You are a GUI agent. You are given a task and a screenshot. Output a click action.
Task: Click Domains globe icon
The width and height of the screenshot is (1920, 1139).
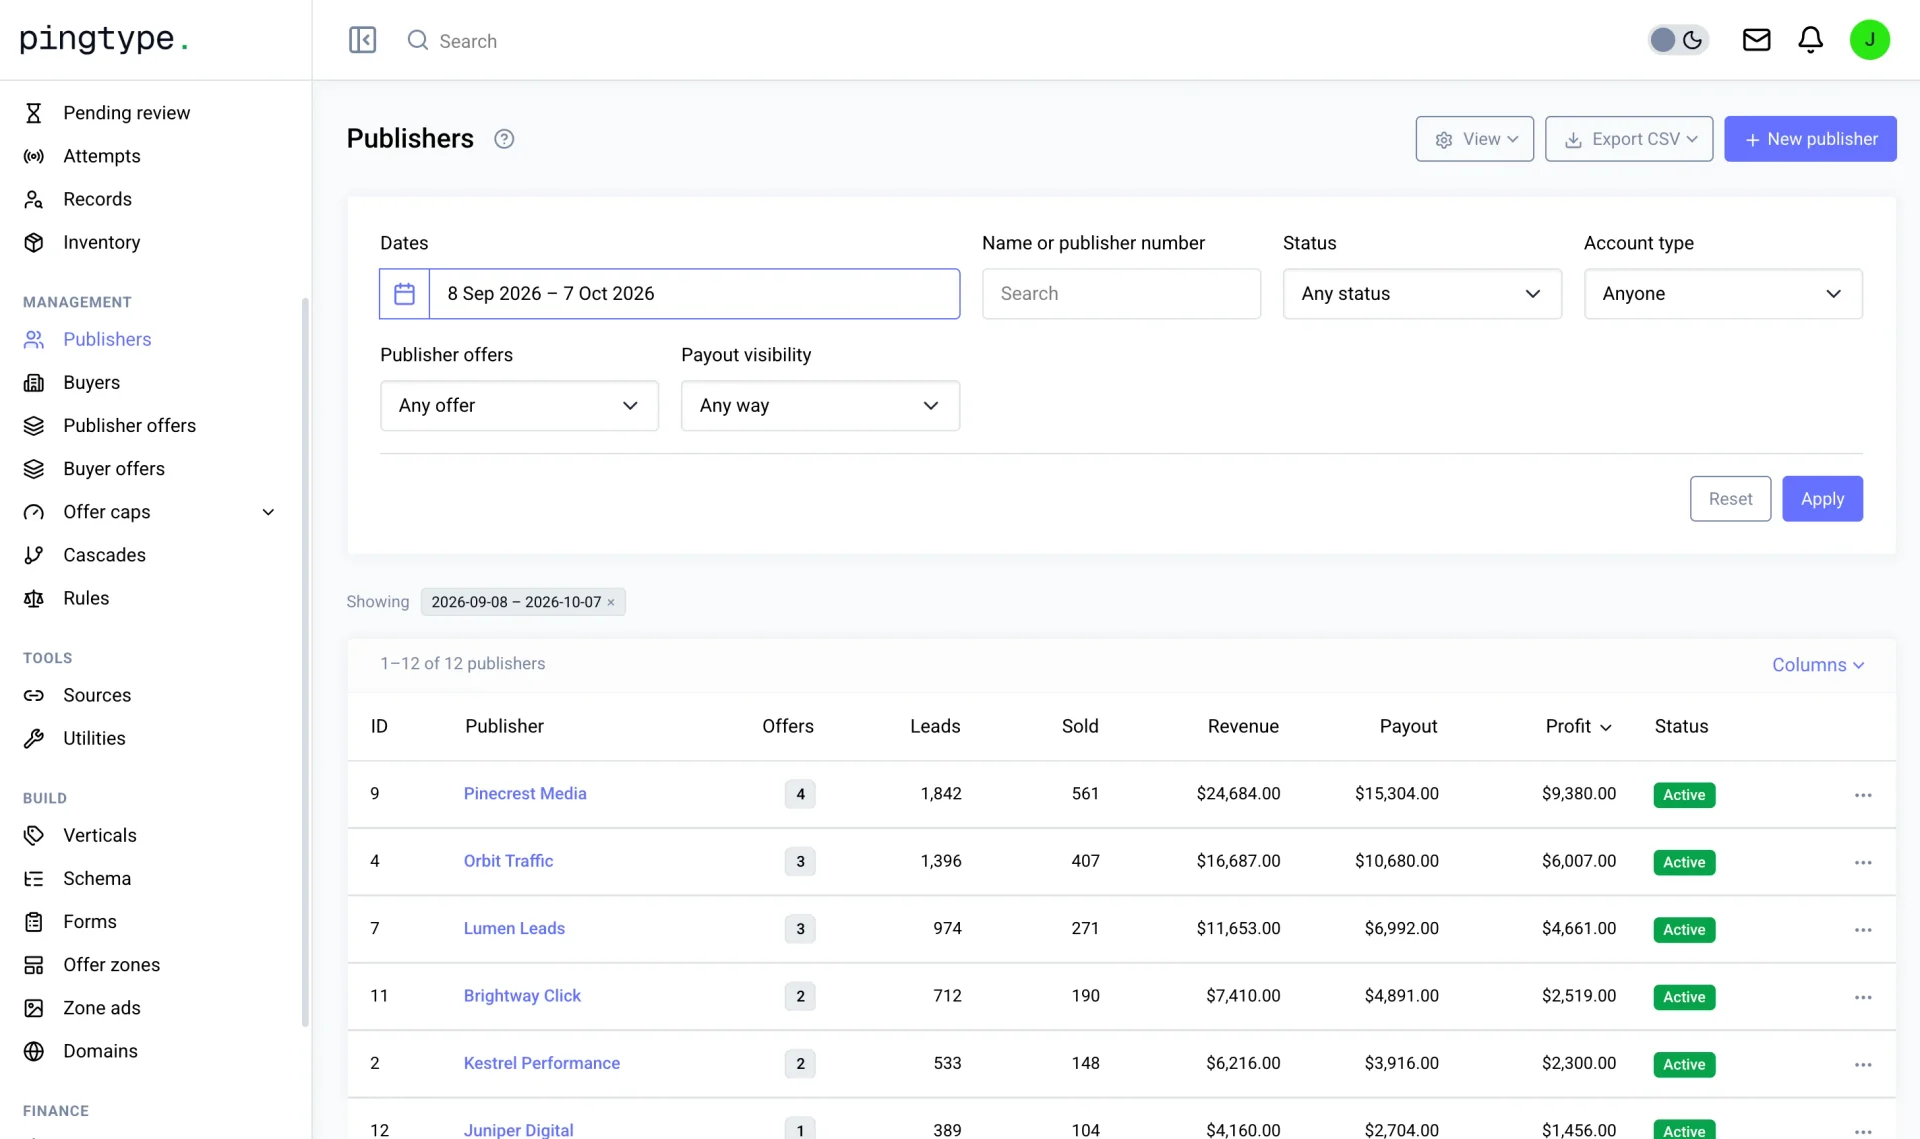(x=34, y=1051)
